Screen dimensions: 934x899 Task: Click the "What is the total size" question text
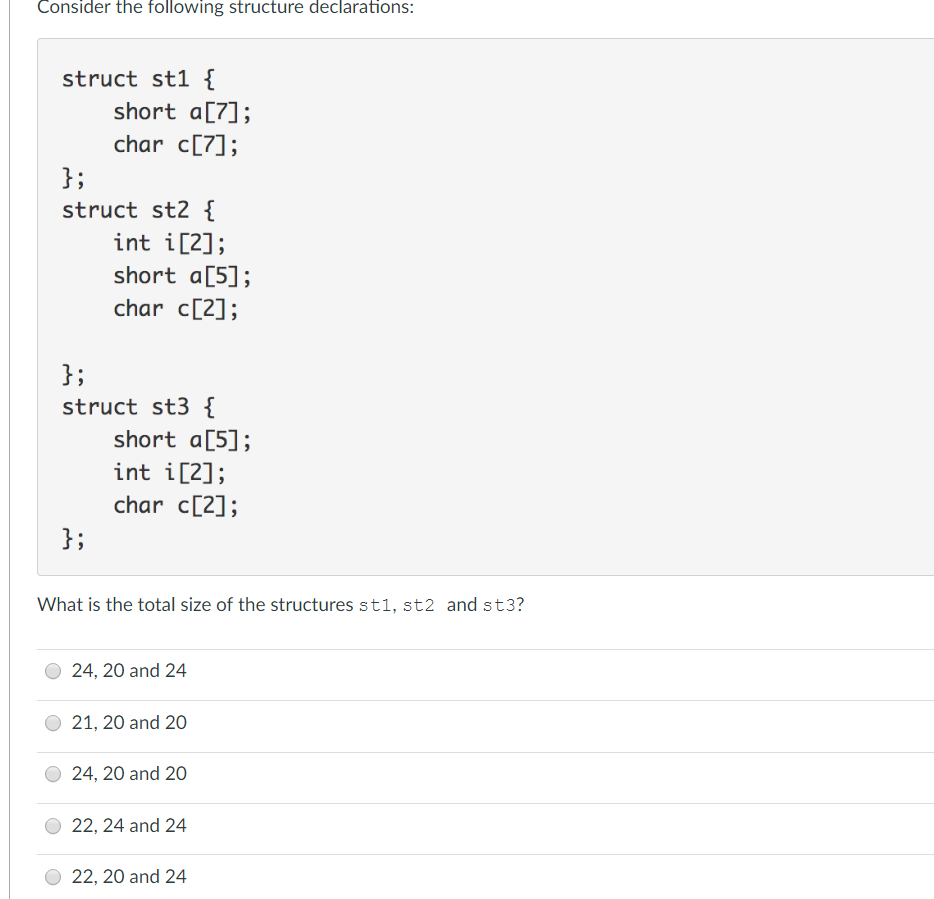pos(281,605)
